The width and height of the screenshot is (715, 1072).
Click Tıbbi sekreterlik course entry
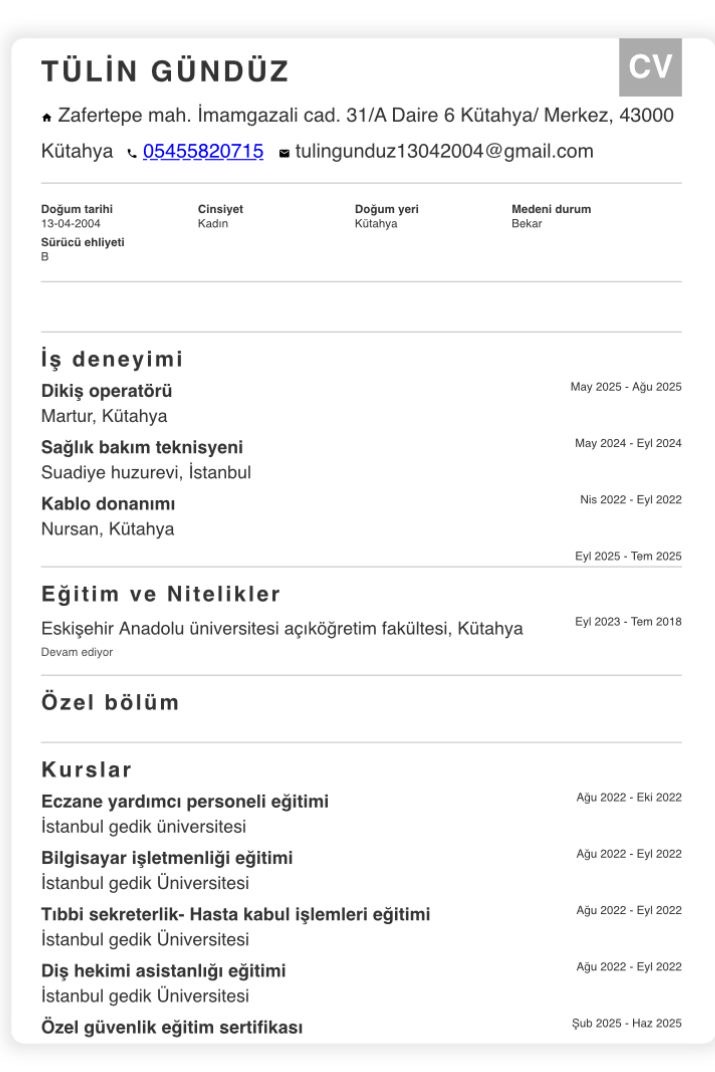click(236, 914)
